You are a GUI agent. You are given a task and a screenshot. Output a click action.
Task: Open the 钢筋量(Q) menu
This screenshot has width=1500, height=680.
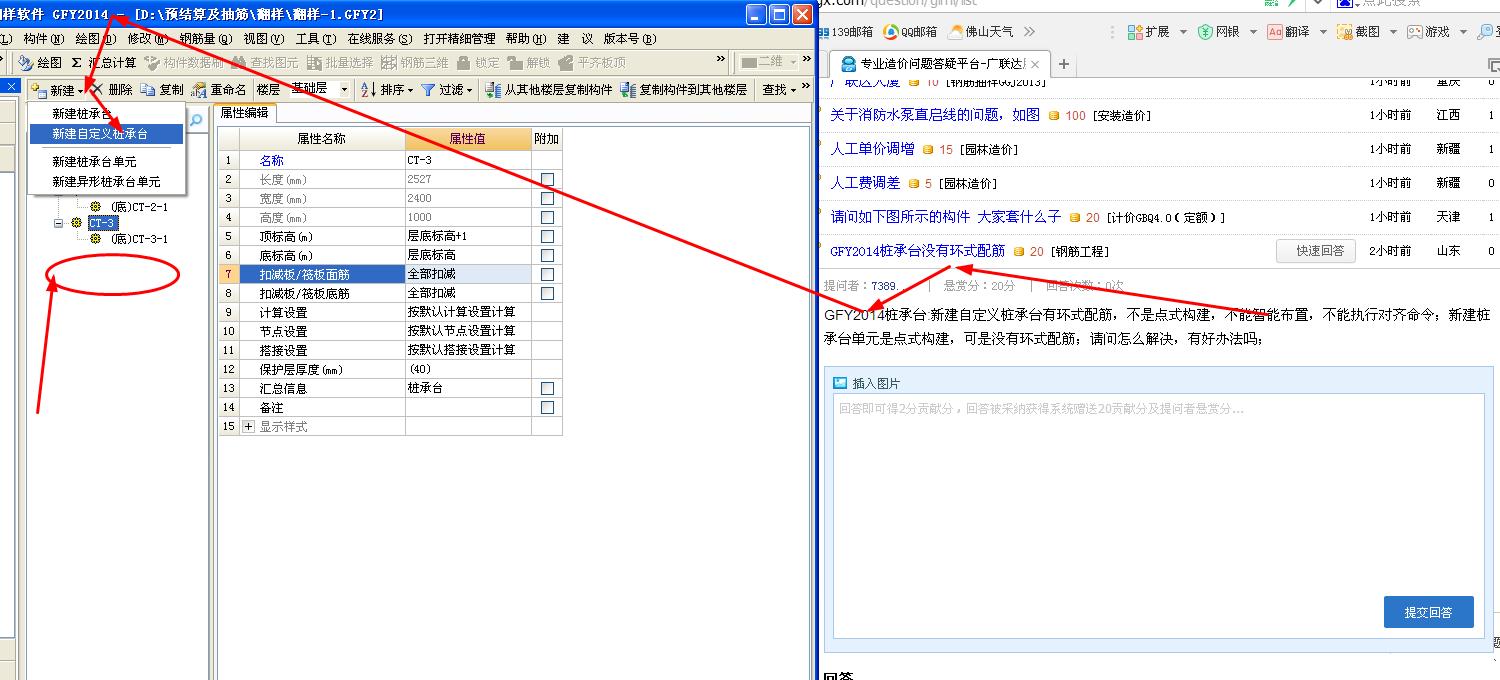(x=206, y=39)
